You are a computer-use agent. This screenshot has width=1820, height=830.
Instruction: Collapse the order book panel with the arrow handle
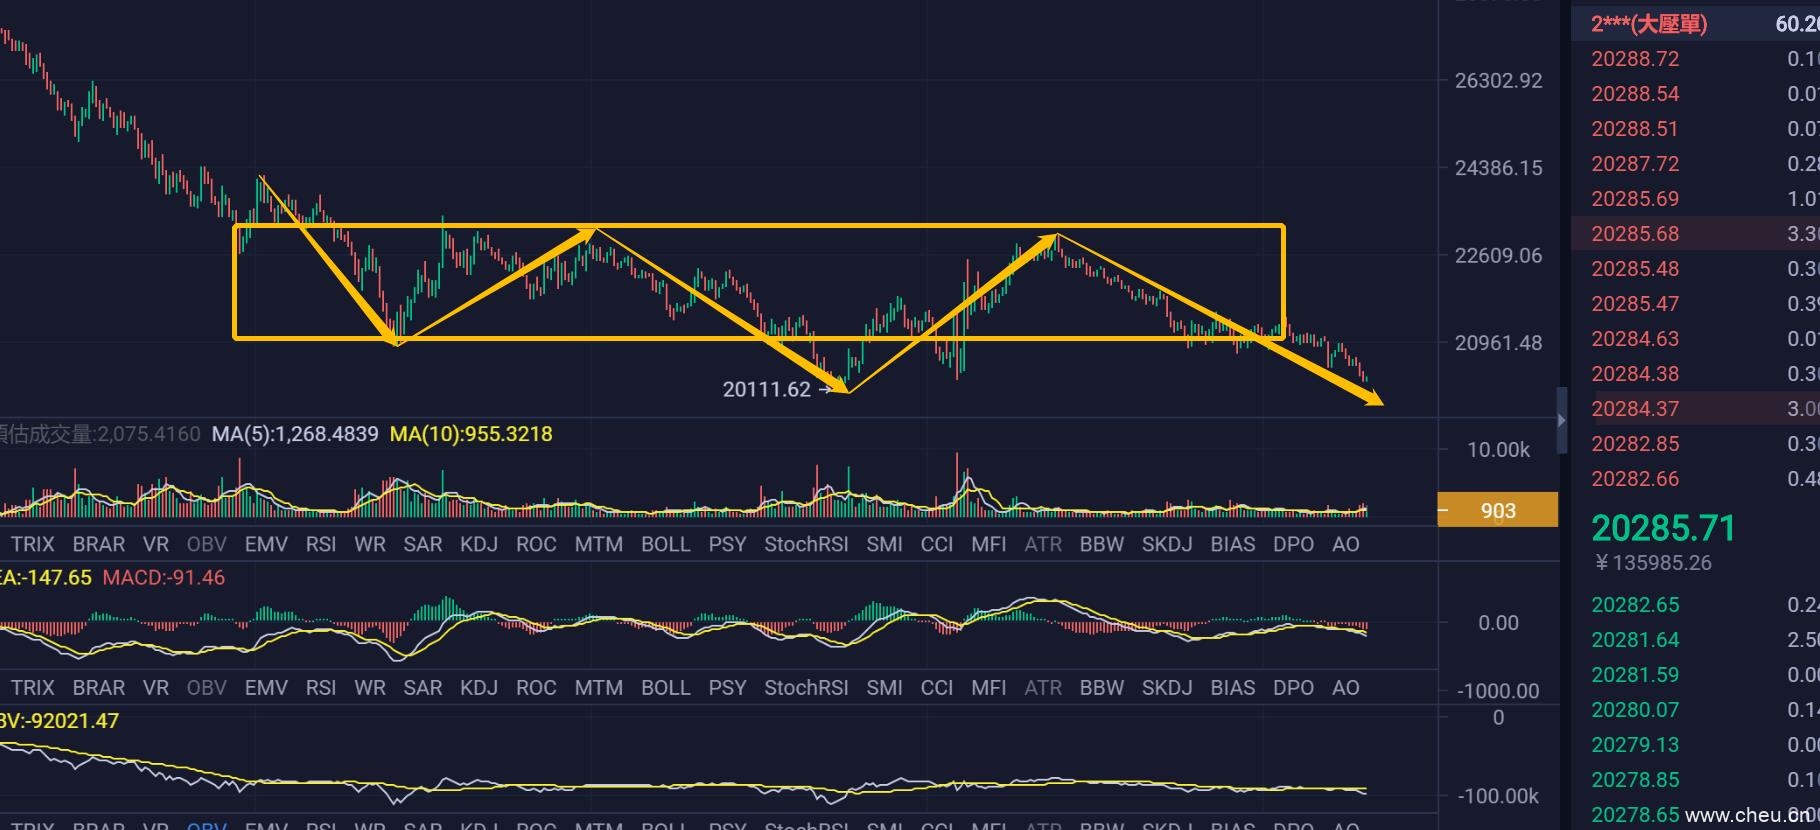(1561, 421)
